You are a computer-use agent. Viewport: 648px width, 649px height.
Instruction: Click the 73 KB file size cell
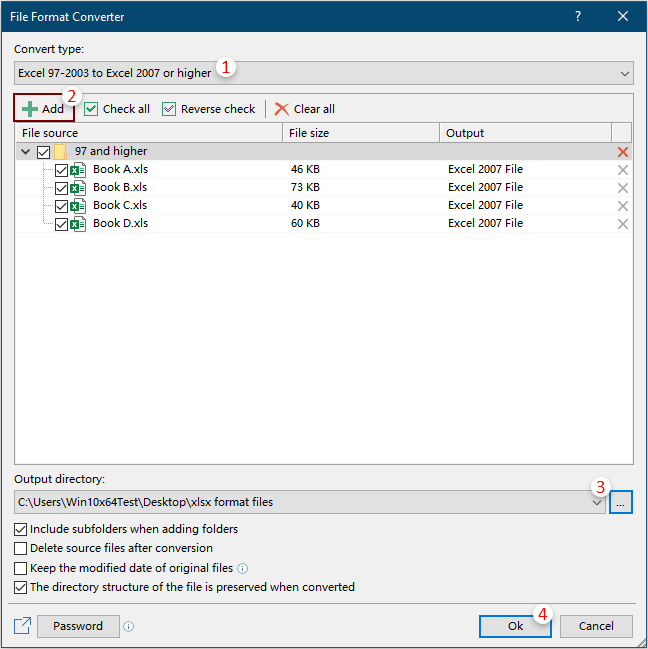click(x=305, y=187)
